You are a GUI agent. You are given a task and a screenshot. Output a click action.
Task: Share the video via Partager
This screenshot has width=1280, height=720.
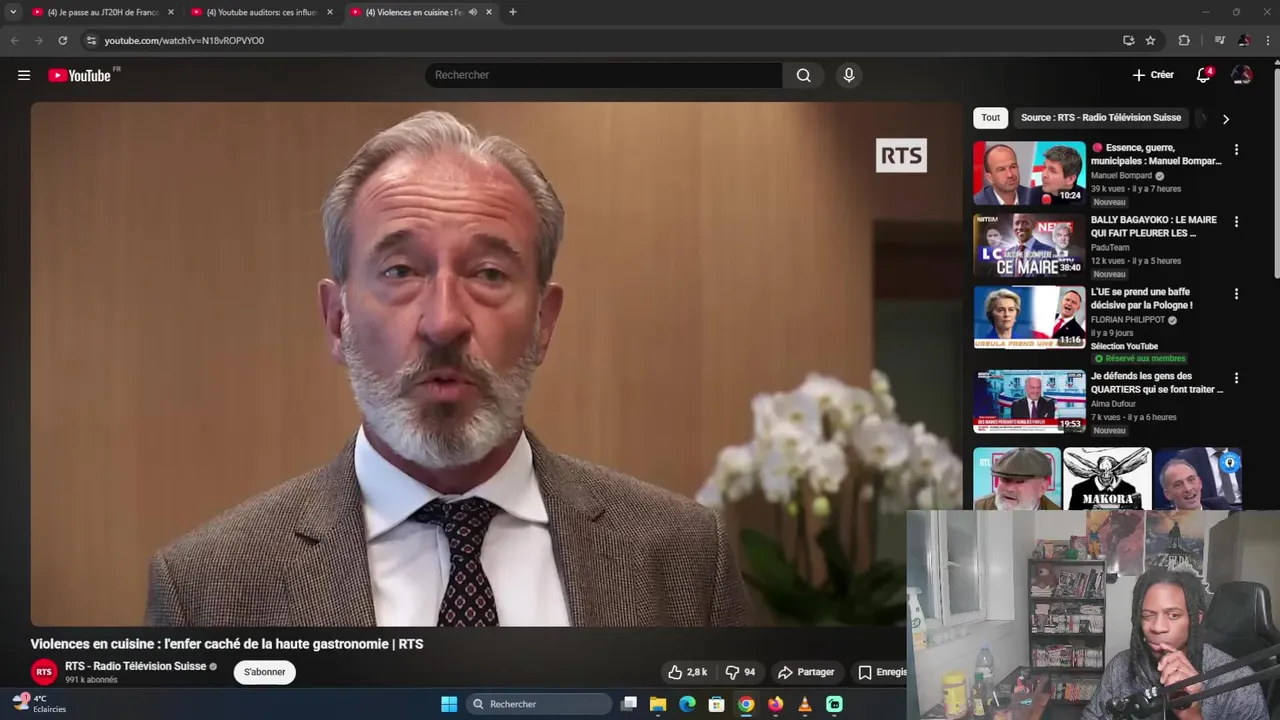coord(806,672)
